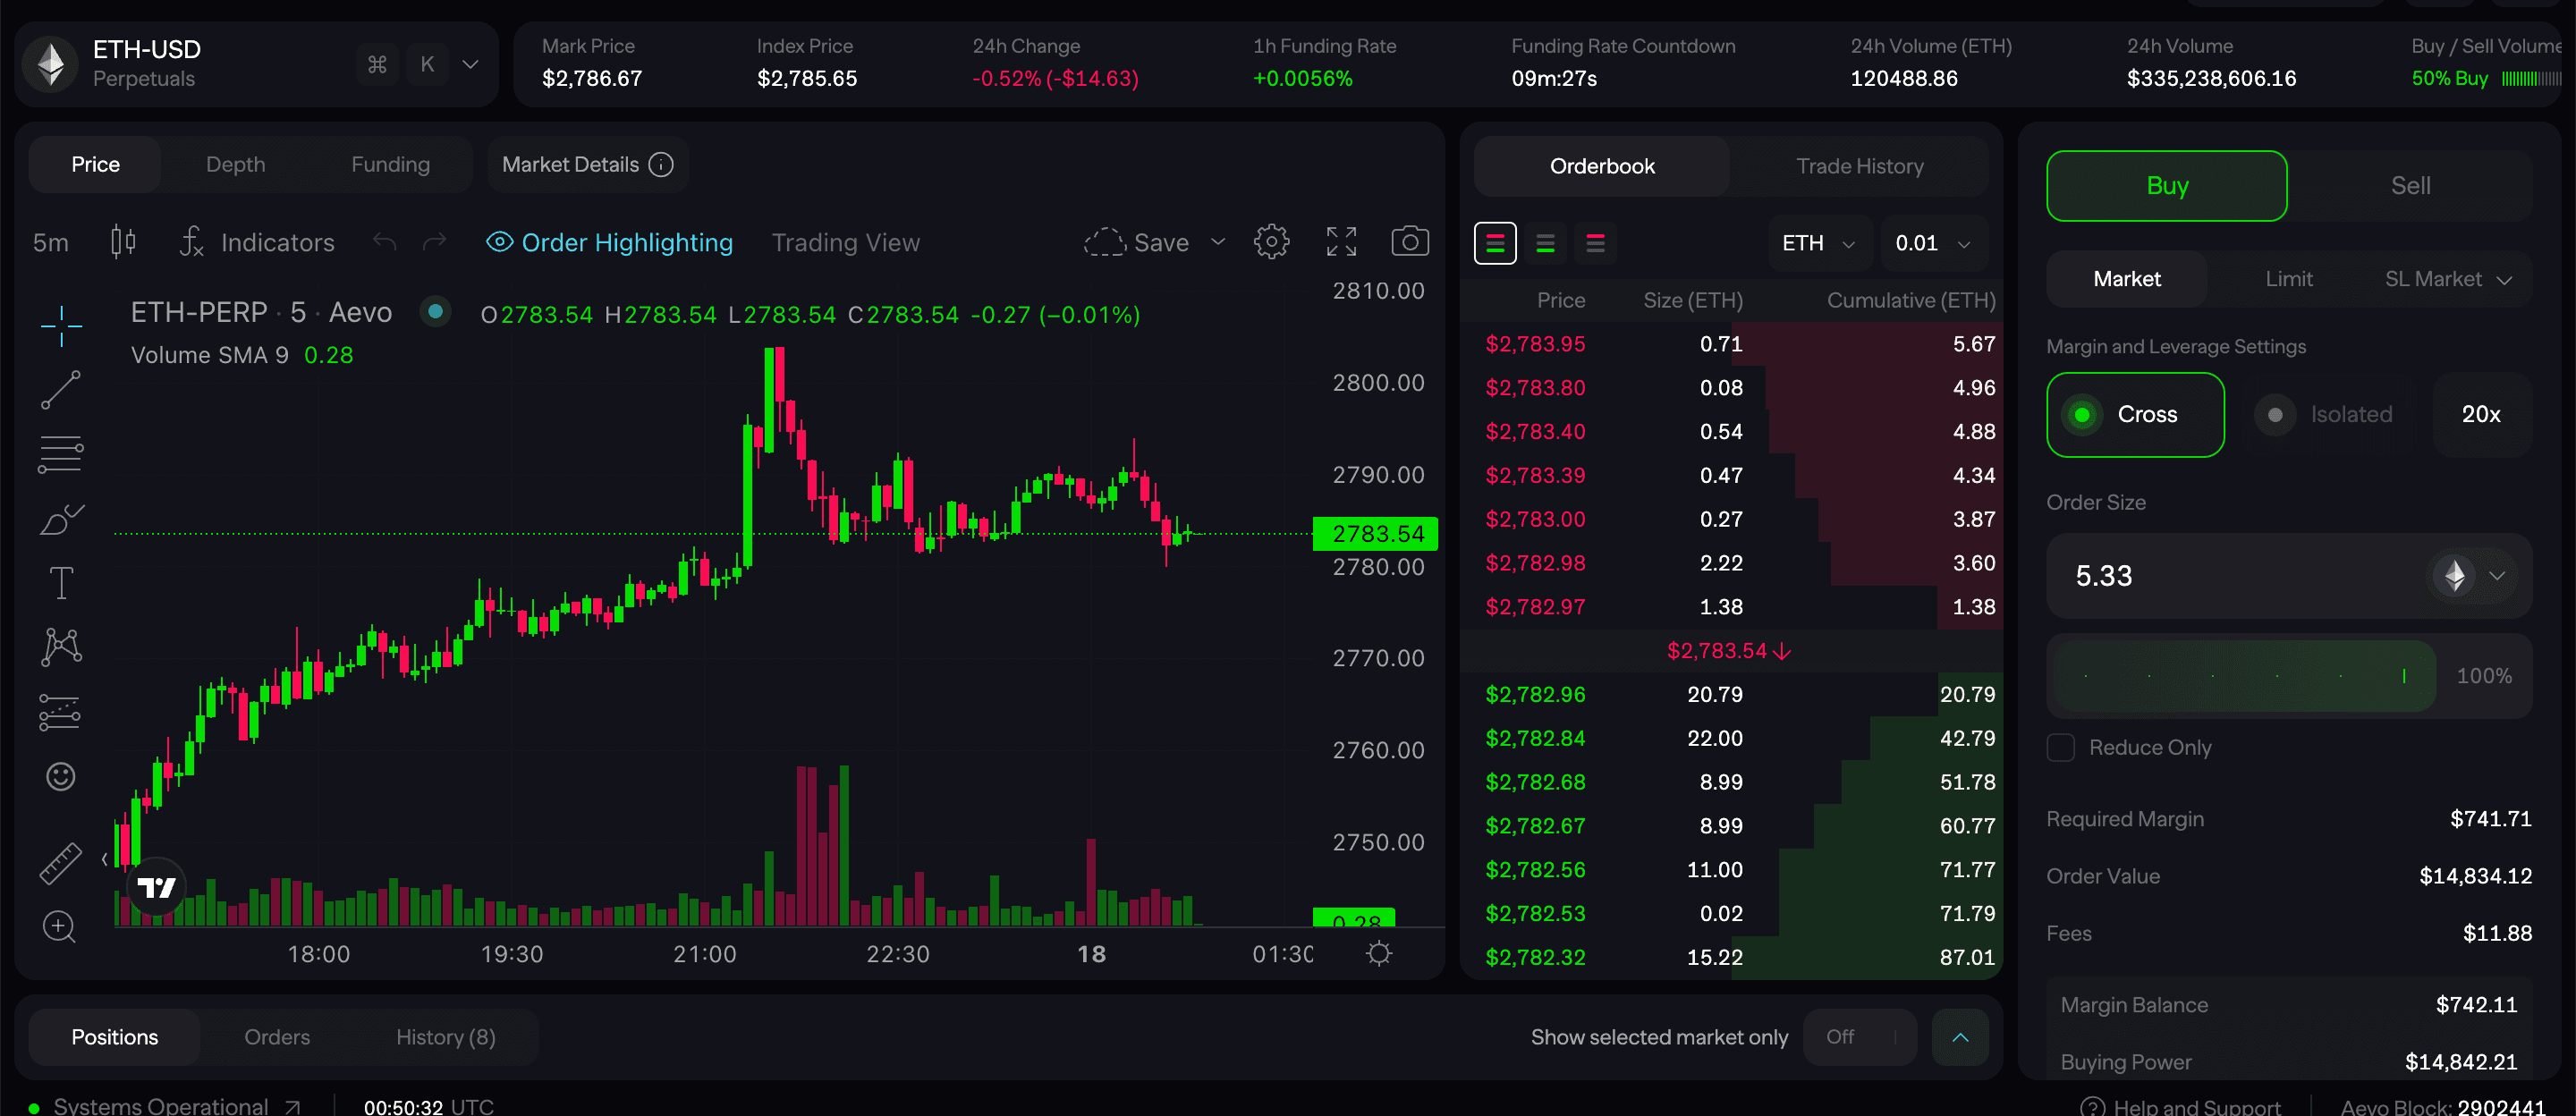Show bids-only orderbook view

click(x=1545, y=243)
